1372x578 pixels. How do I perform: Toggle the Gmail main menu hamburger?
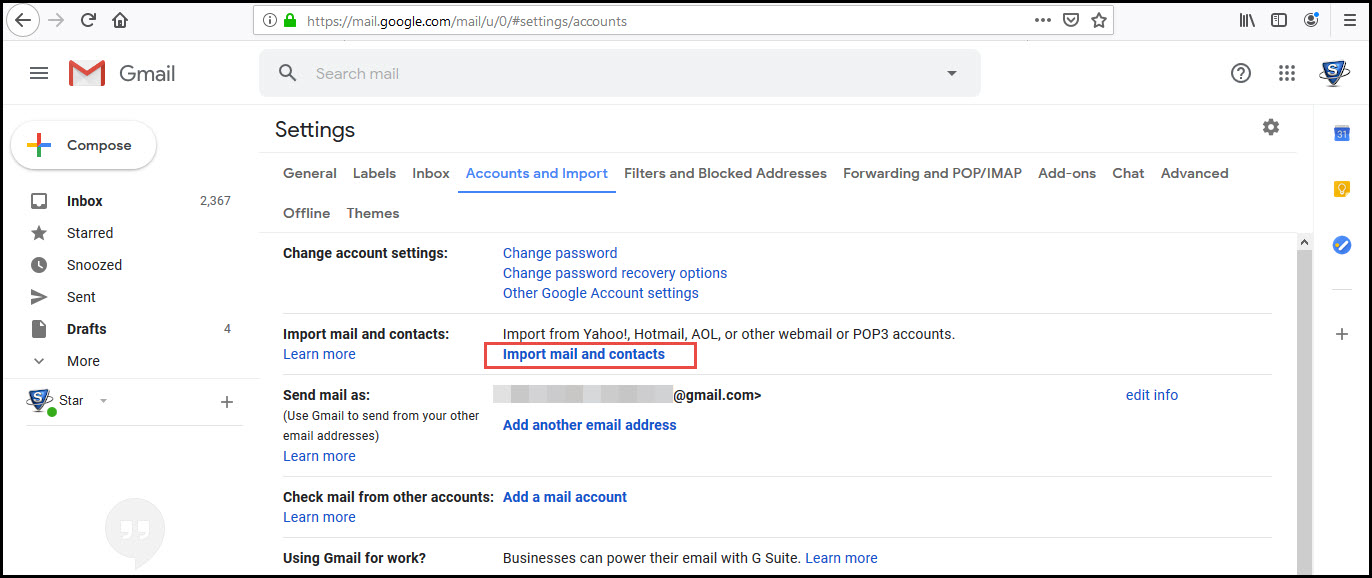click(39, 73)
